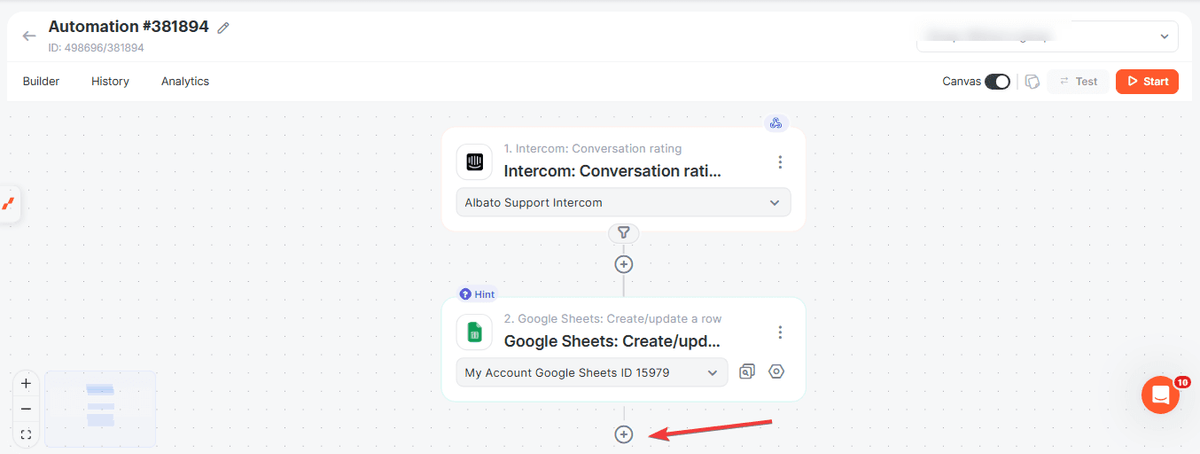Click the Hint badge
Screen dimensions: 1200x454
pos(477,294)
